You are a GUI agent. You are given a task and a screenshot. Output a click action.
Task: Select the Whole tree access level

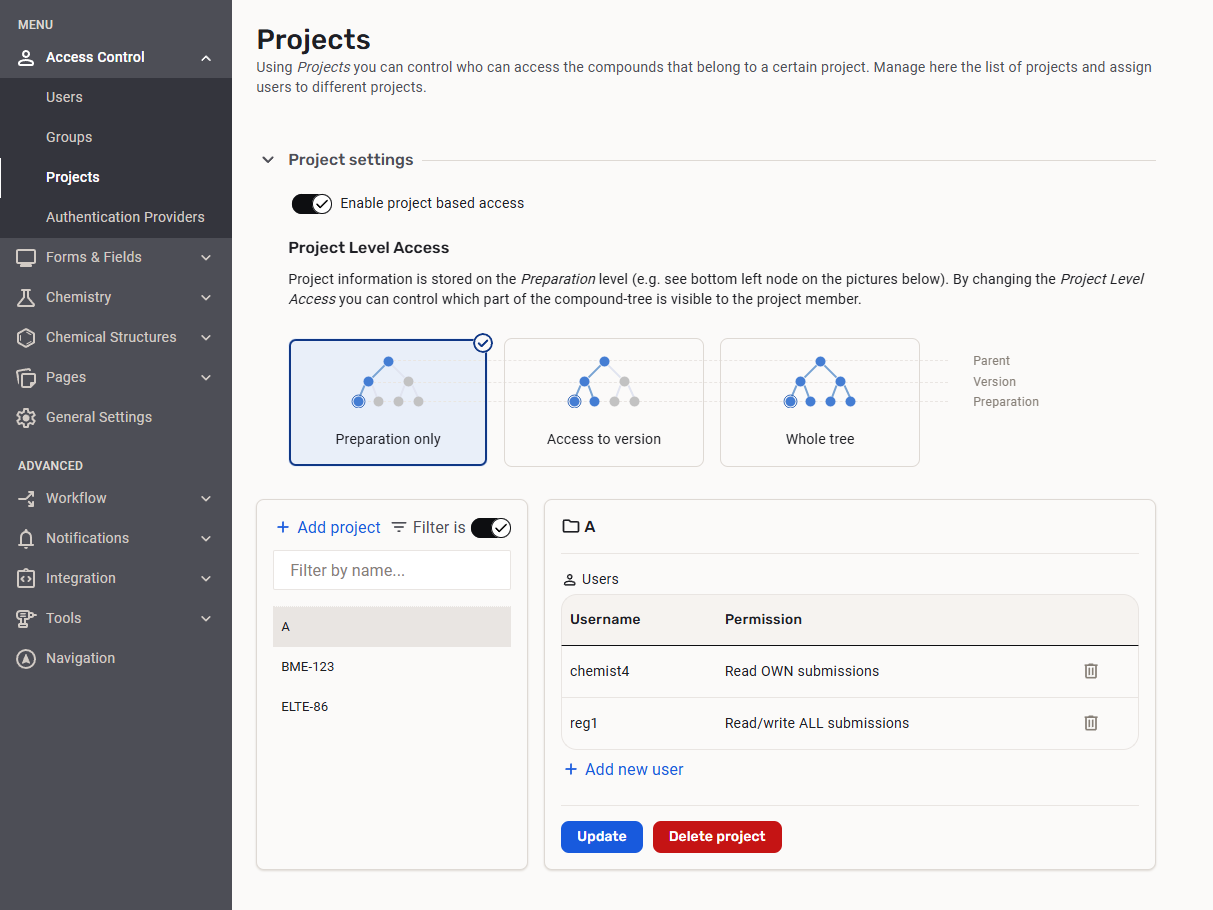click(819, 402)
